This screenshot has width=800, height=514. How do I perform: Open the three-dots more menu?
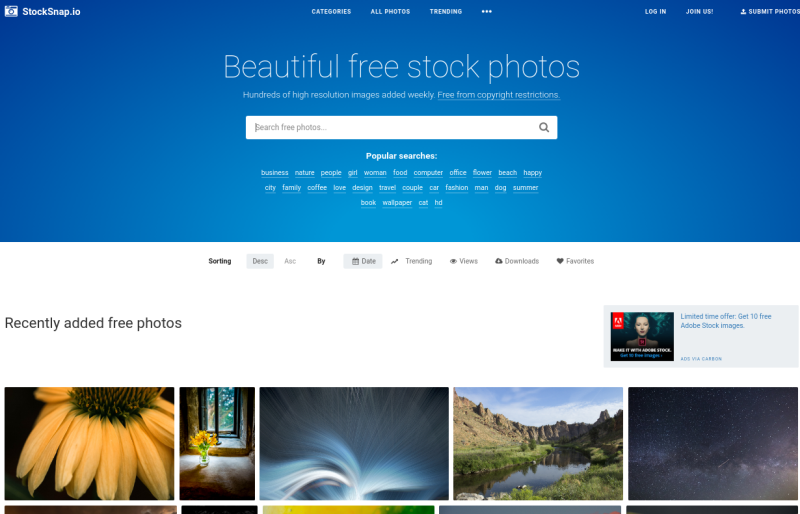coord(487,12)
